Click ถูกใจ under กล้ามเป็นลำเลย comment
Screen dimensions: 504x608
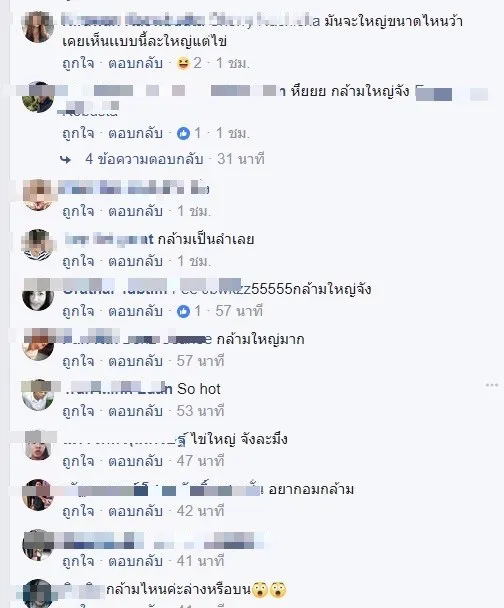click(78, 261)
